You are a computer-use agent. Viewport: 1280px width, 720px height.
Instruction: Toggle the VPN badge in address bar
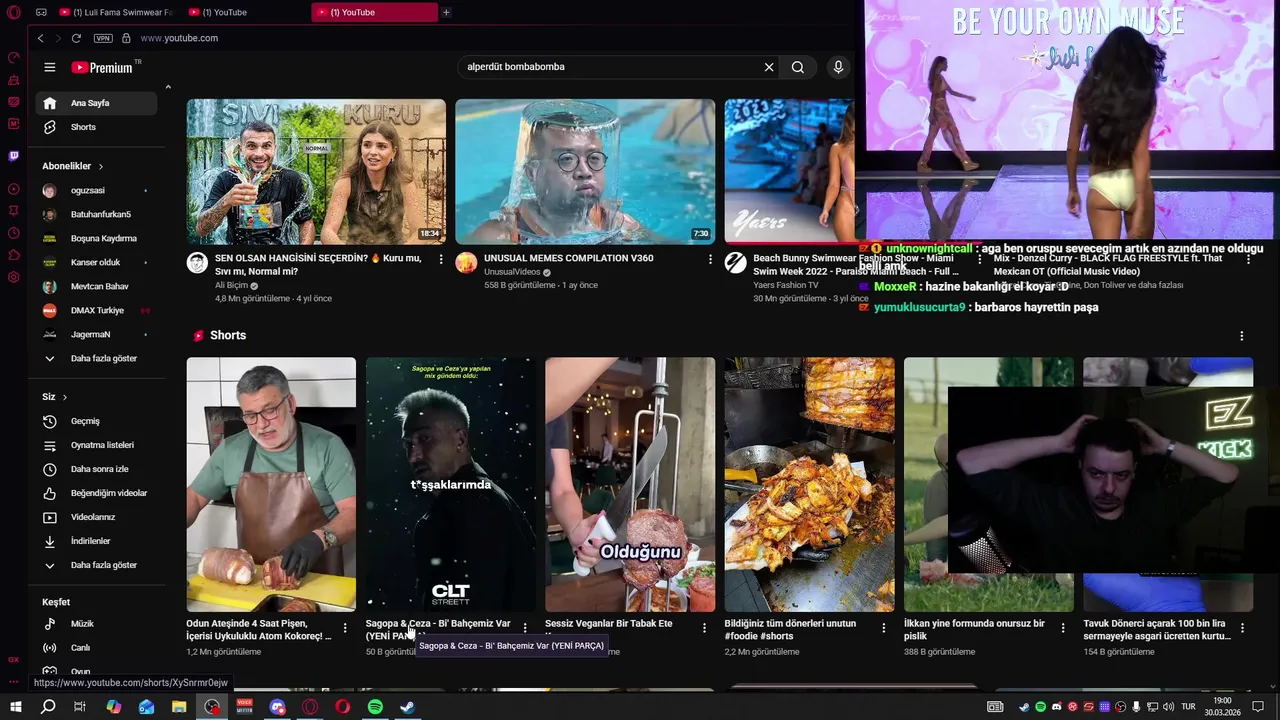[x=103, y=38]
